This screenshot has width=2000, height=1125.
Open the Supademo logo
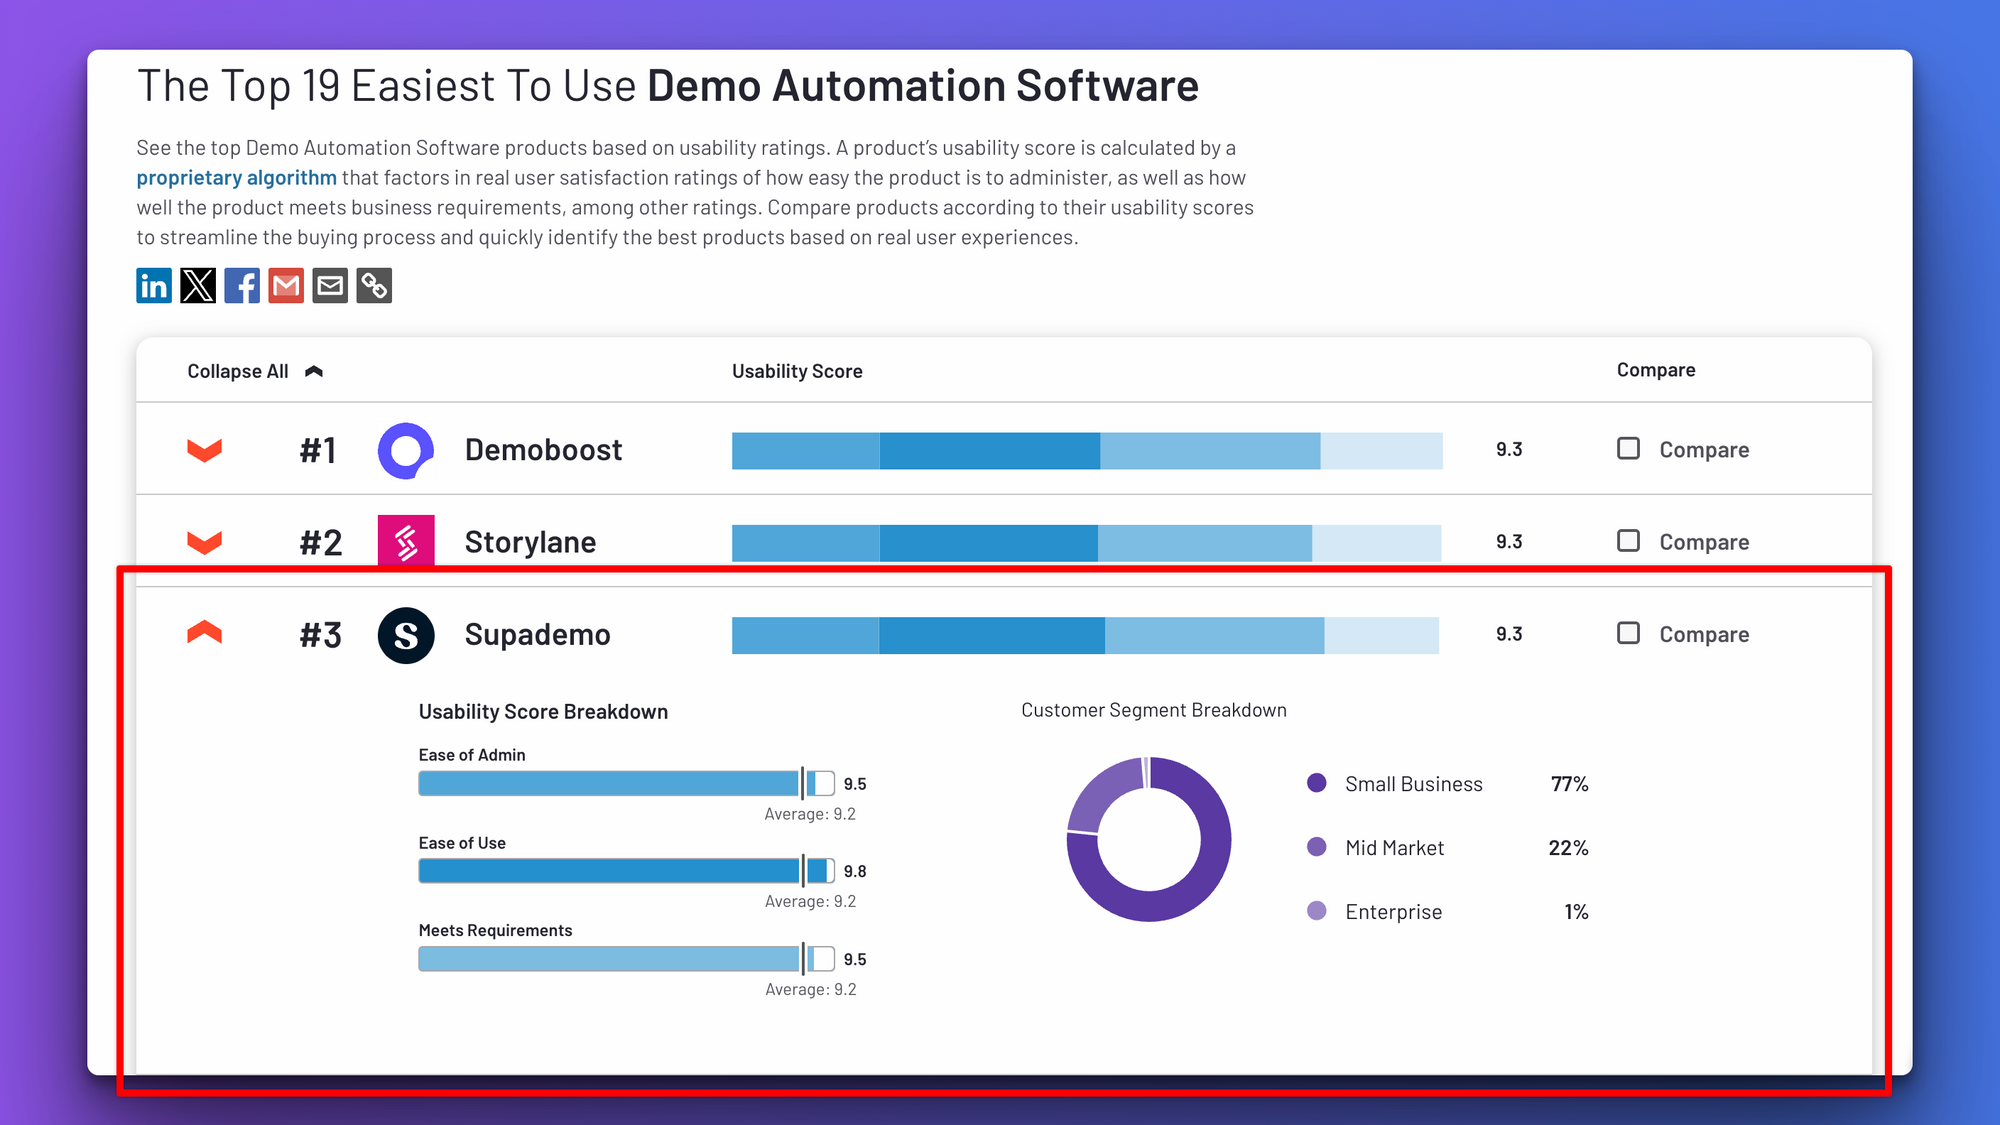coord(406,635)
